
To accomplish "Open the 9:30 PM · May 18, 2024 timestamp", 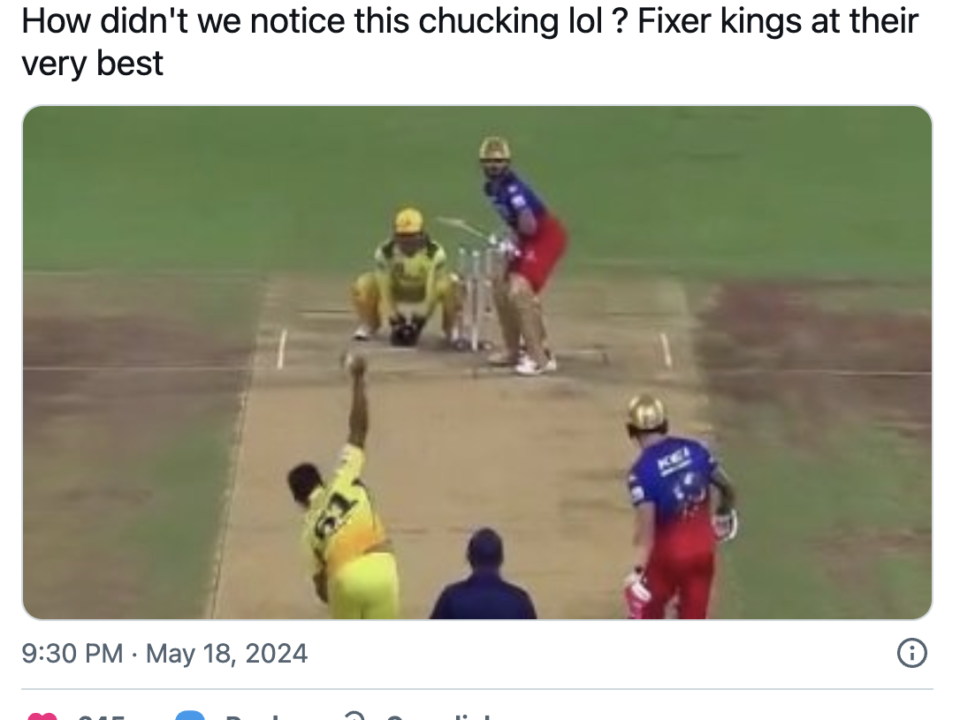I will coord(164,654).
